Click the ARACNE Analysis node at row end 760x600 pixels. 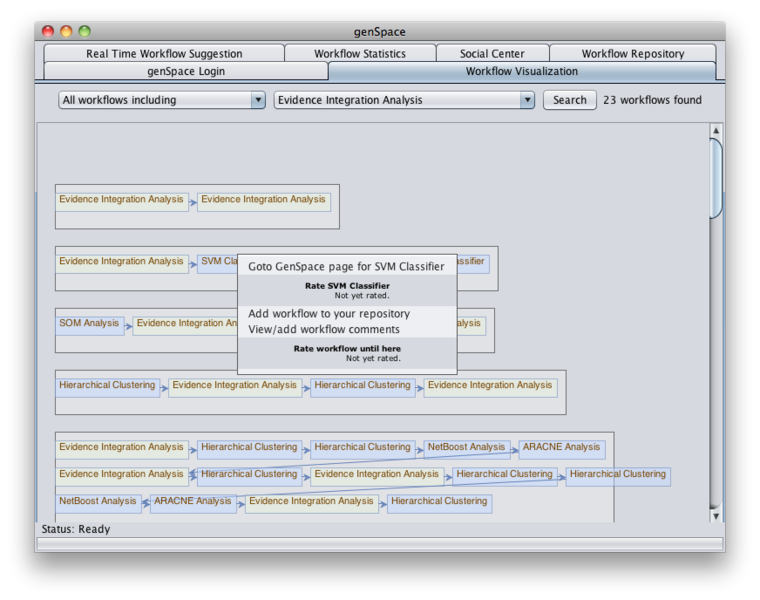coord(561,448)
